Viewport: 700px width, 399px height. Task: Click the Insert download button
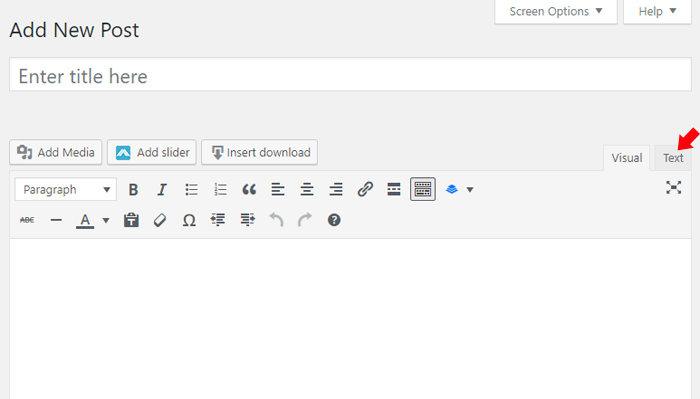(x=259, y=152)
